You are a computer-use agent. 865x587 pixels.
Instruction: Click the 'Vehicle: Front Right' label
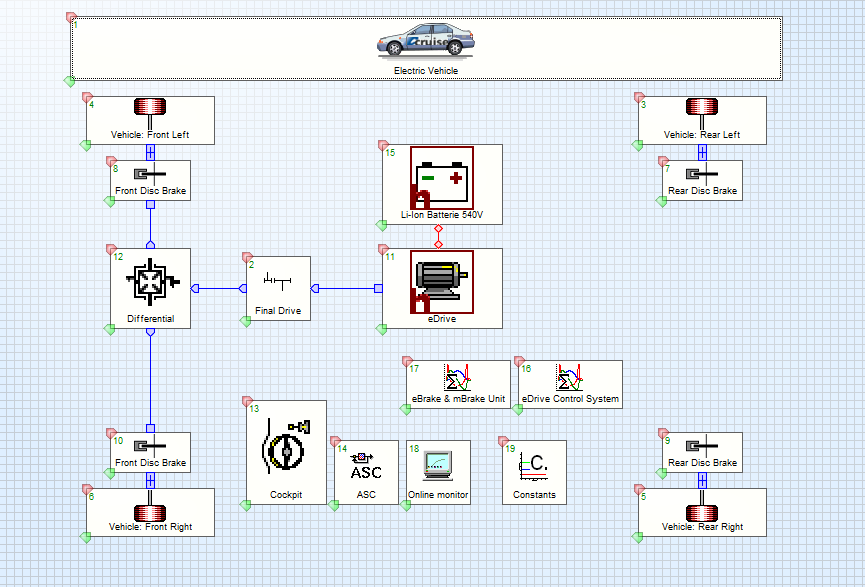click(150, 526)
